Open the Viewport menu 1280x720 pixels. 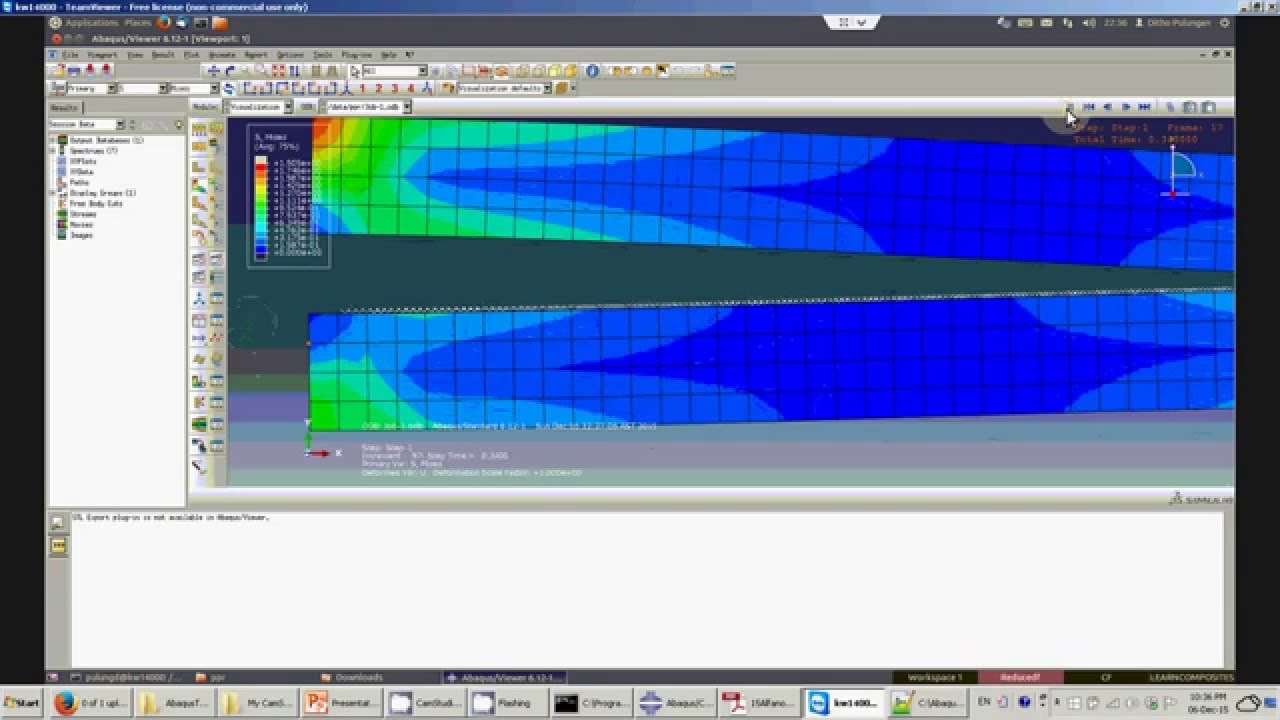[102, 54]
